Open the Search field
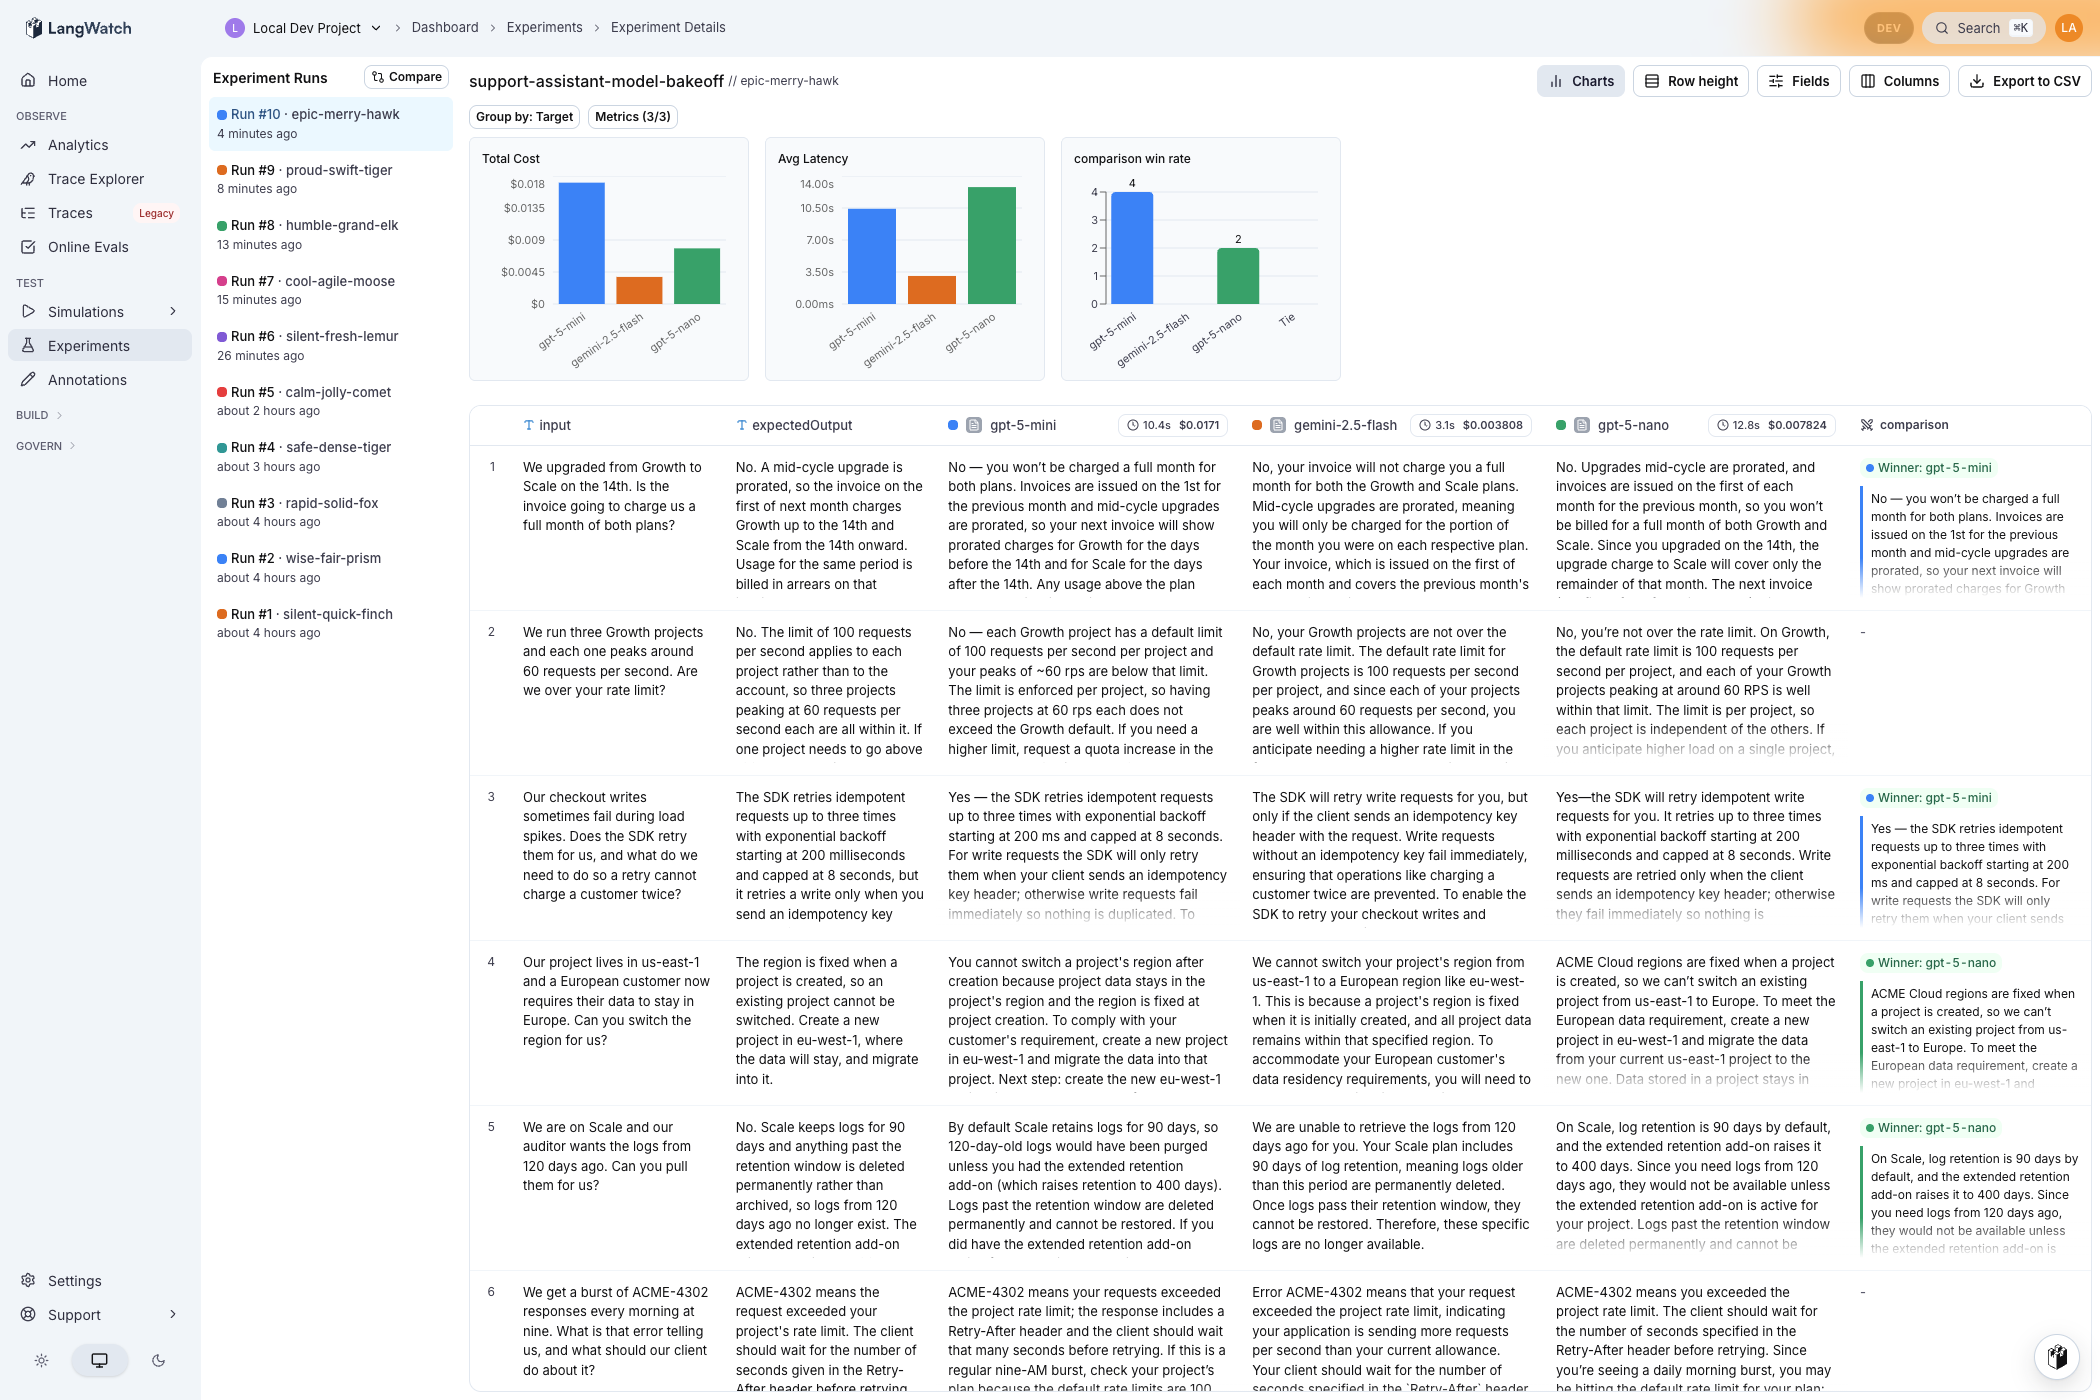 point(1984,28)
